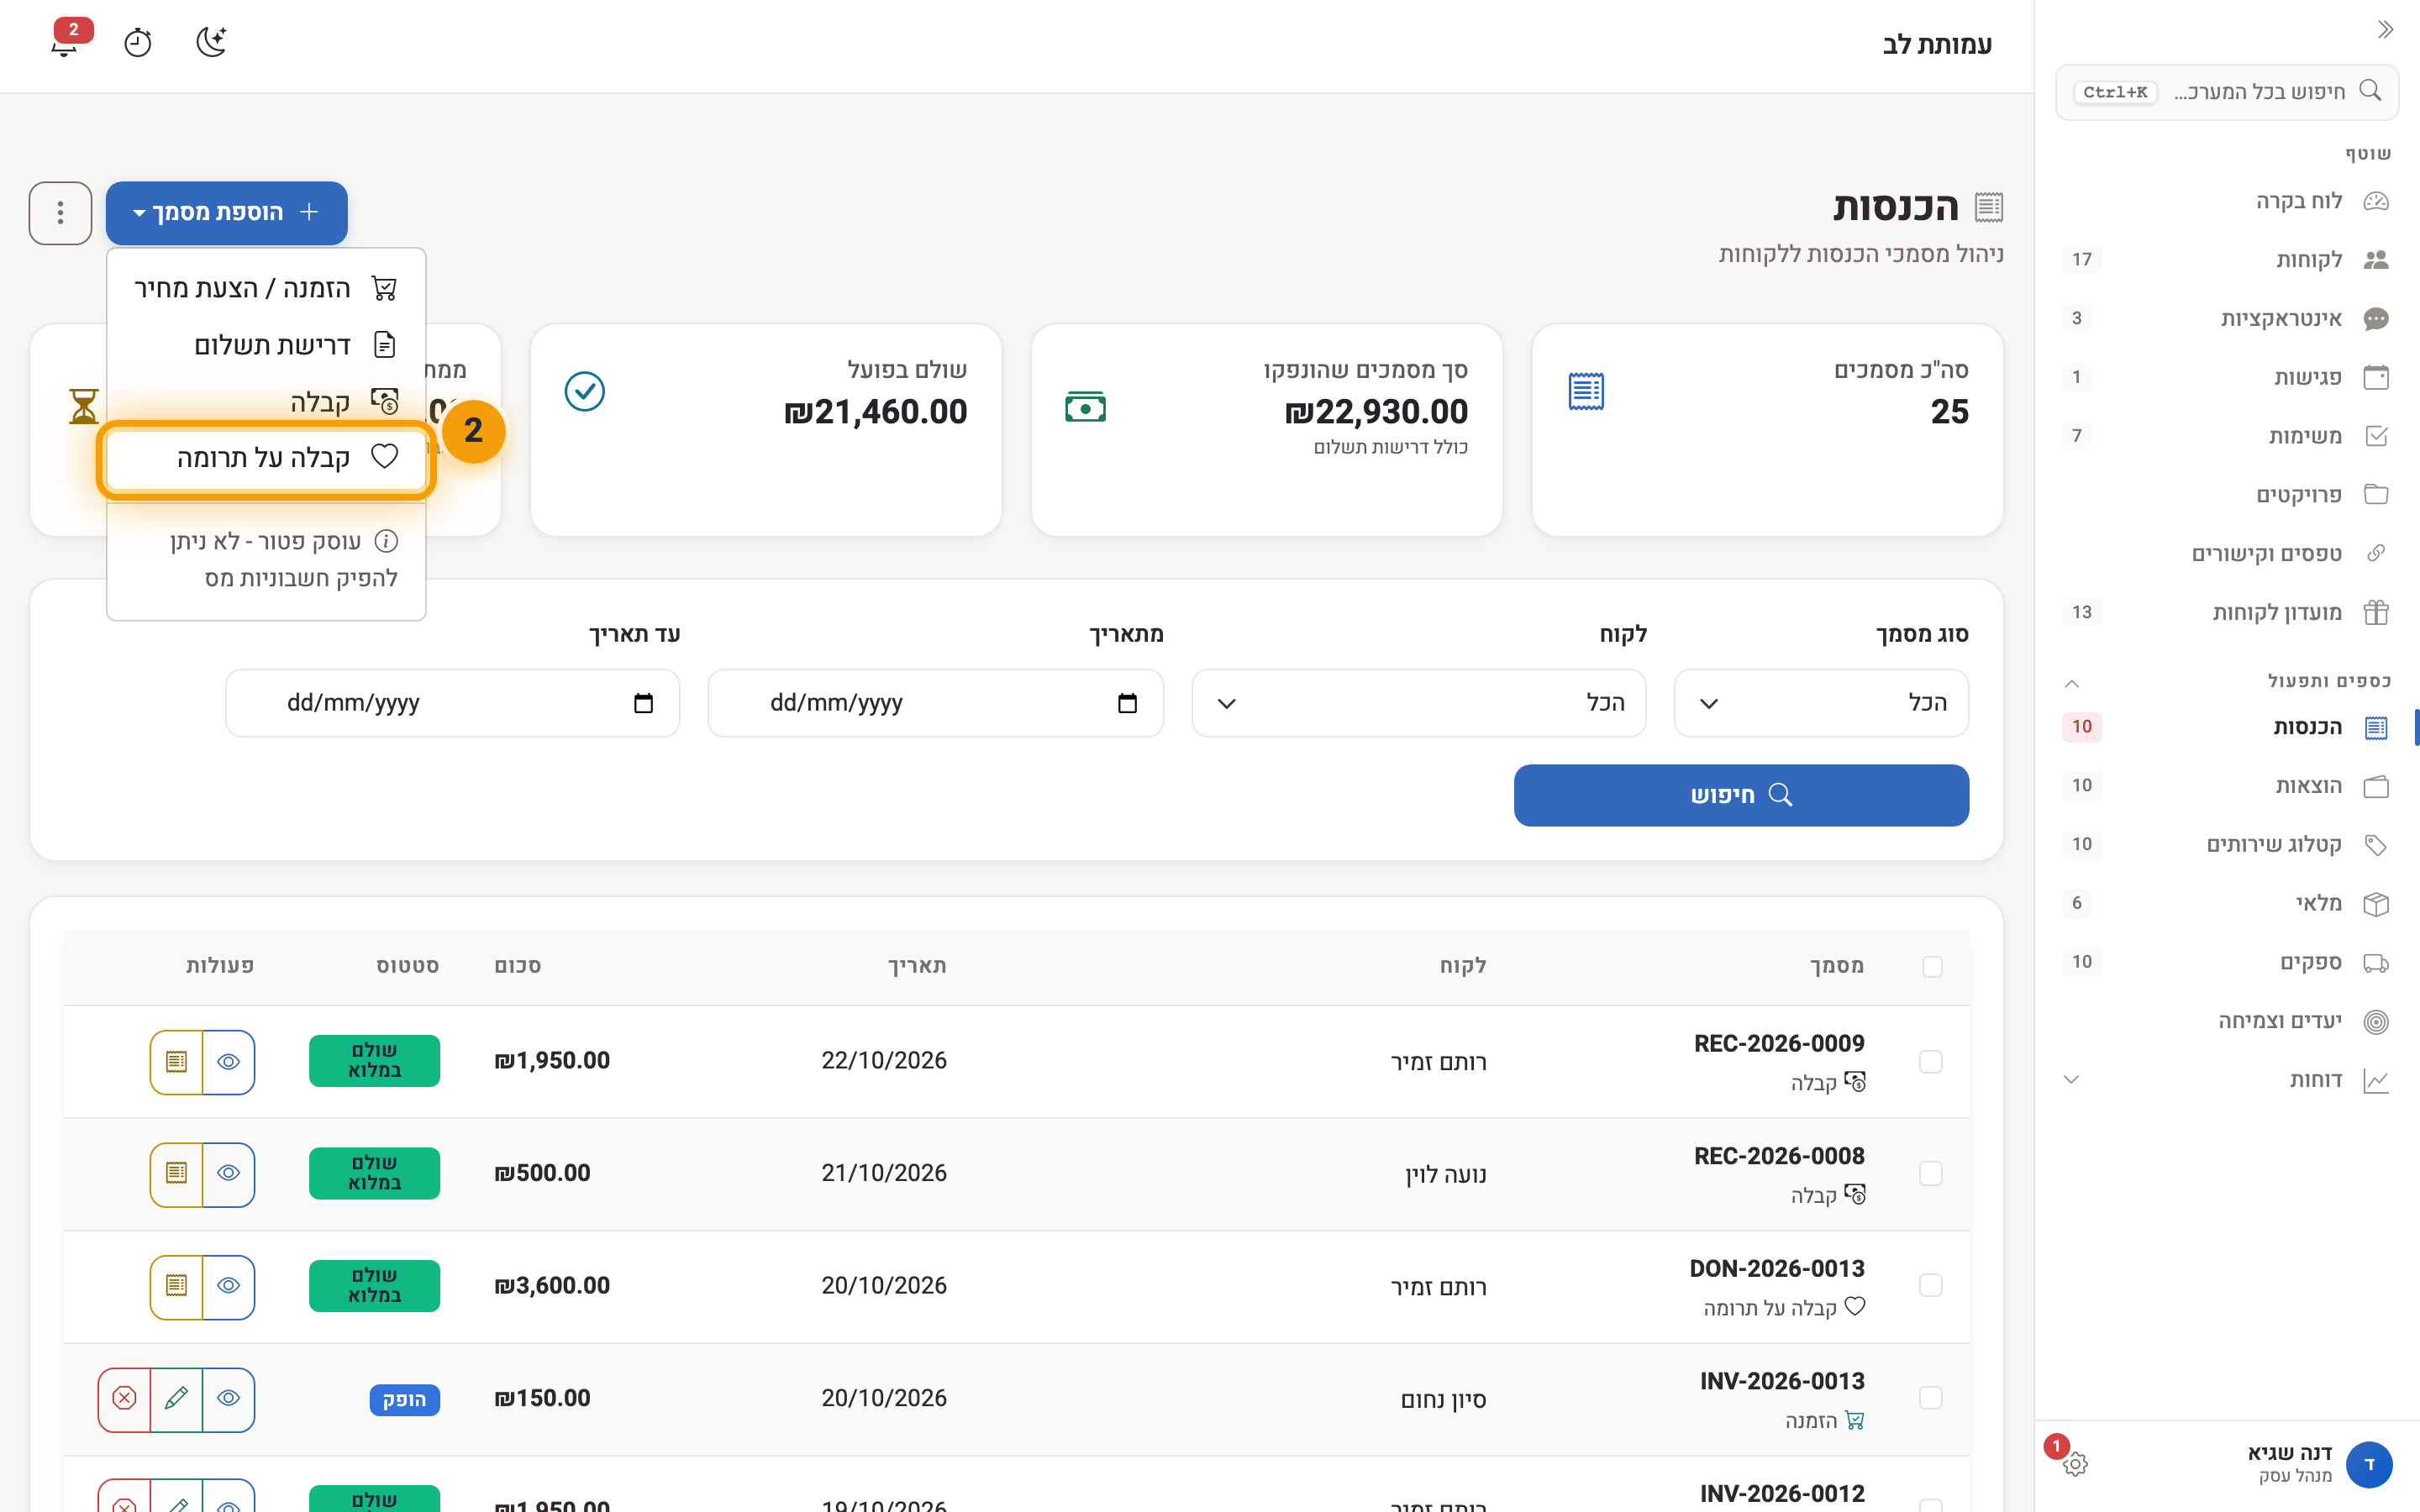The image size is (2420, 1512).
Task: Open the הוספת מסמך dropdown button
Action: [x=227, y=213]
